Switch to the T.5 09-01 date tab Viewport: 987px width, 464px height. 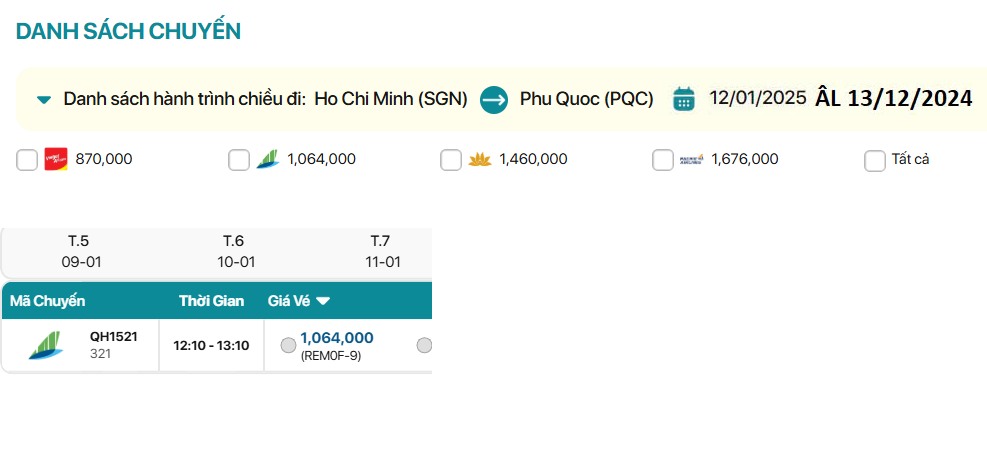click(79, 251)
